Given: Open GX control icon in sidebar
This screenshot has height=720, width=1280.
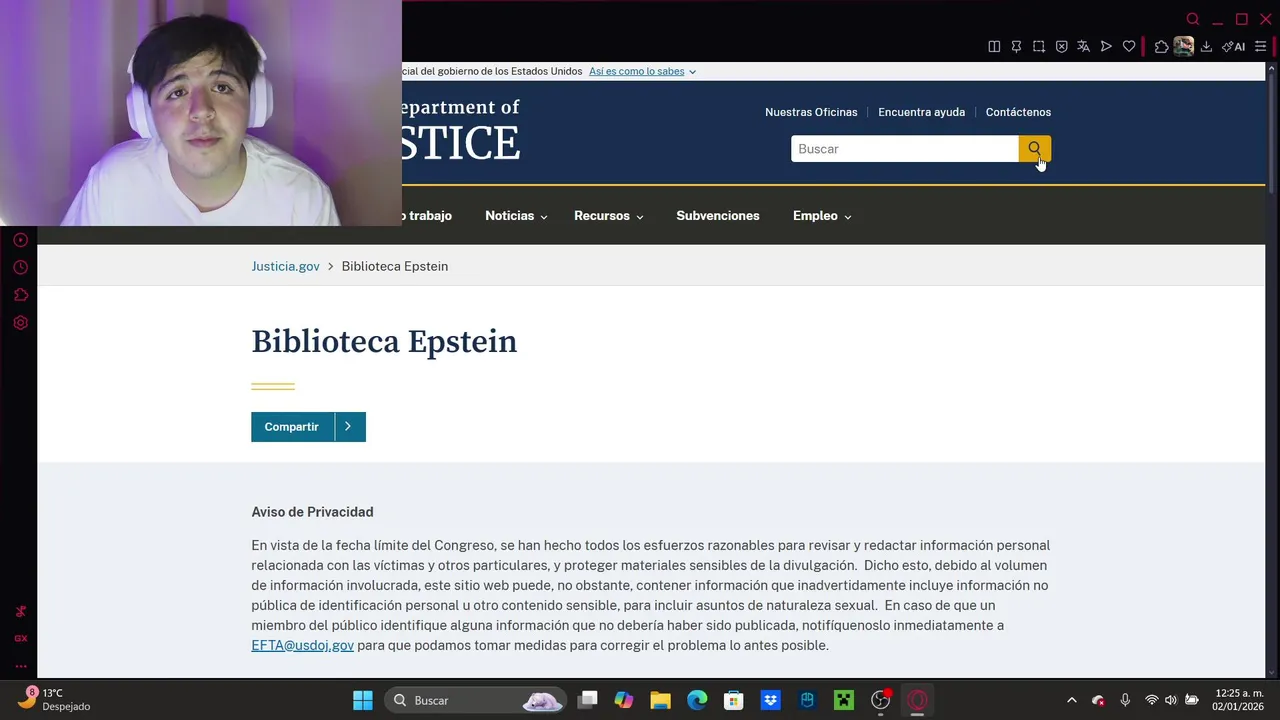Looking at the screenshot, I should pos(20,638).
